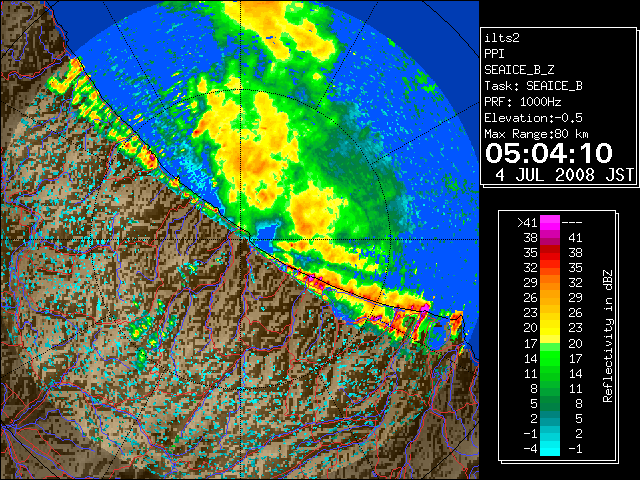Pick the amber 23–26 dBZ legend swatch
Screen dimensions: 640x480
click(x=550, y=313)
